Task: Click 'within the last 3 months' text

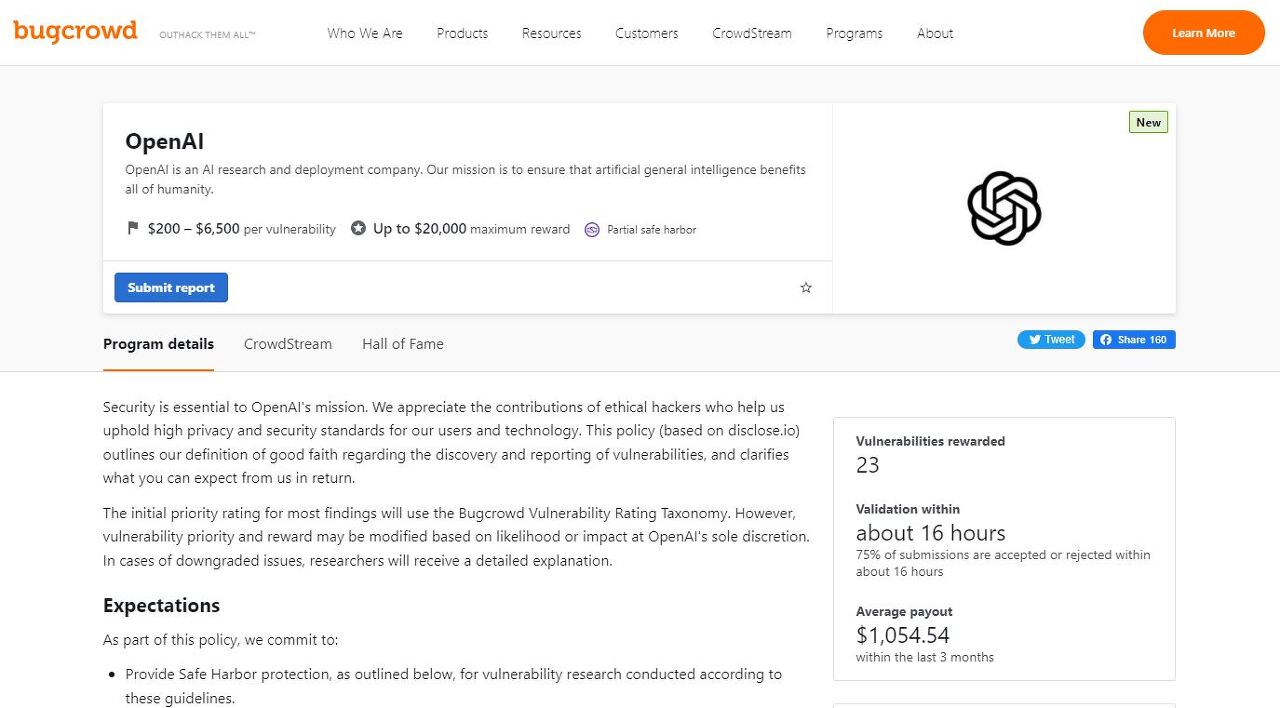Action: [925, 657]
